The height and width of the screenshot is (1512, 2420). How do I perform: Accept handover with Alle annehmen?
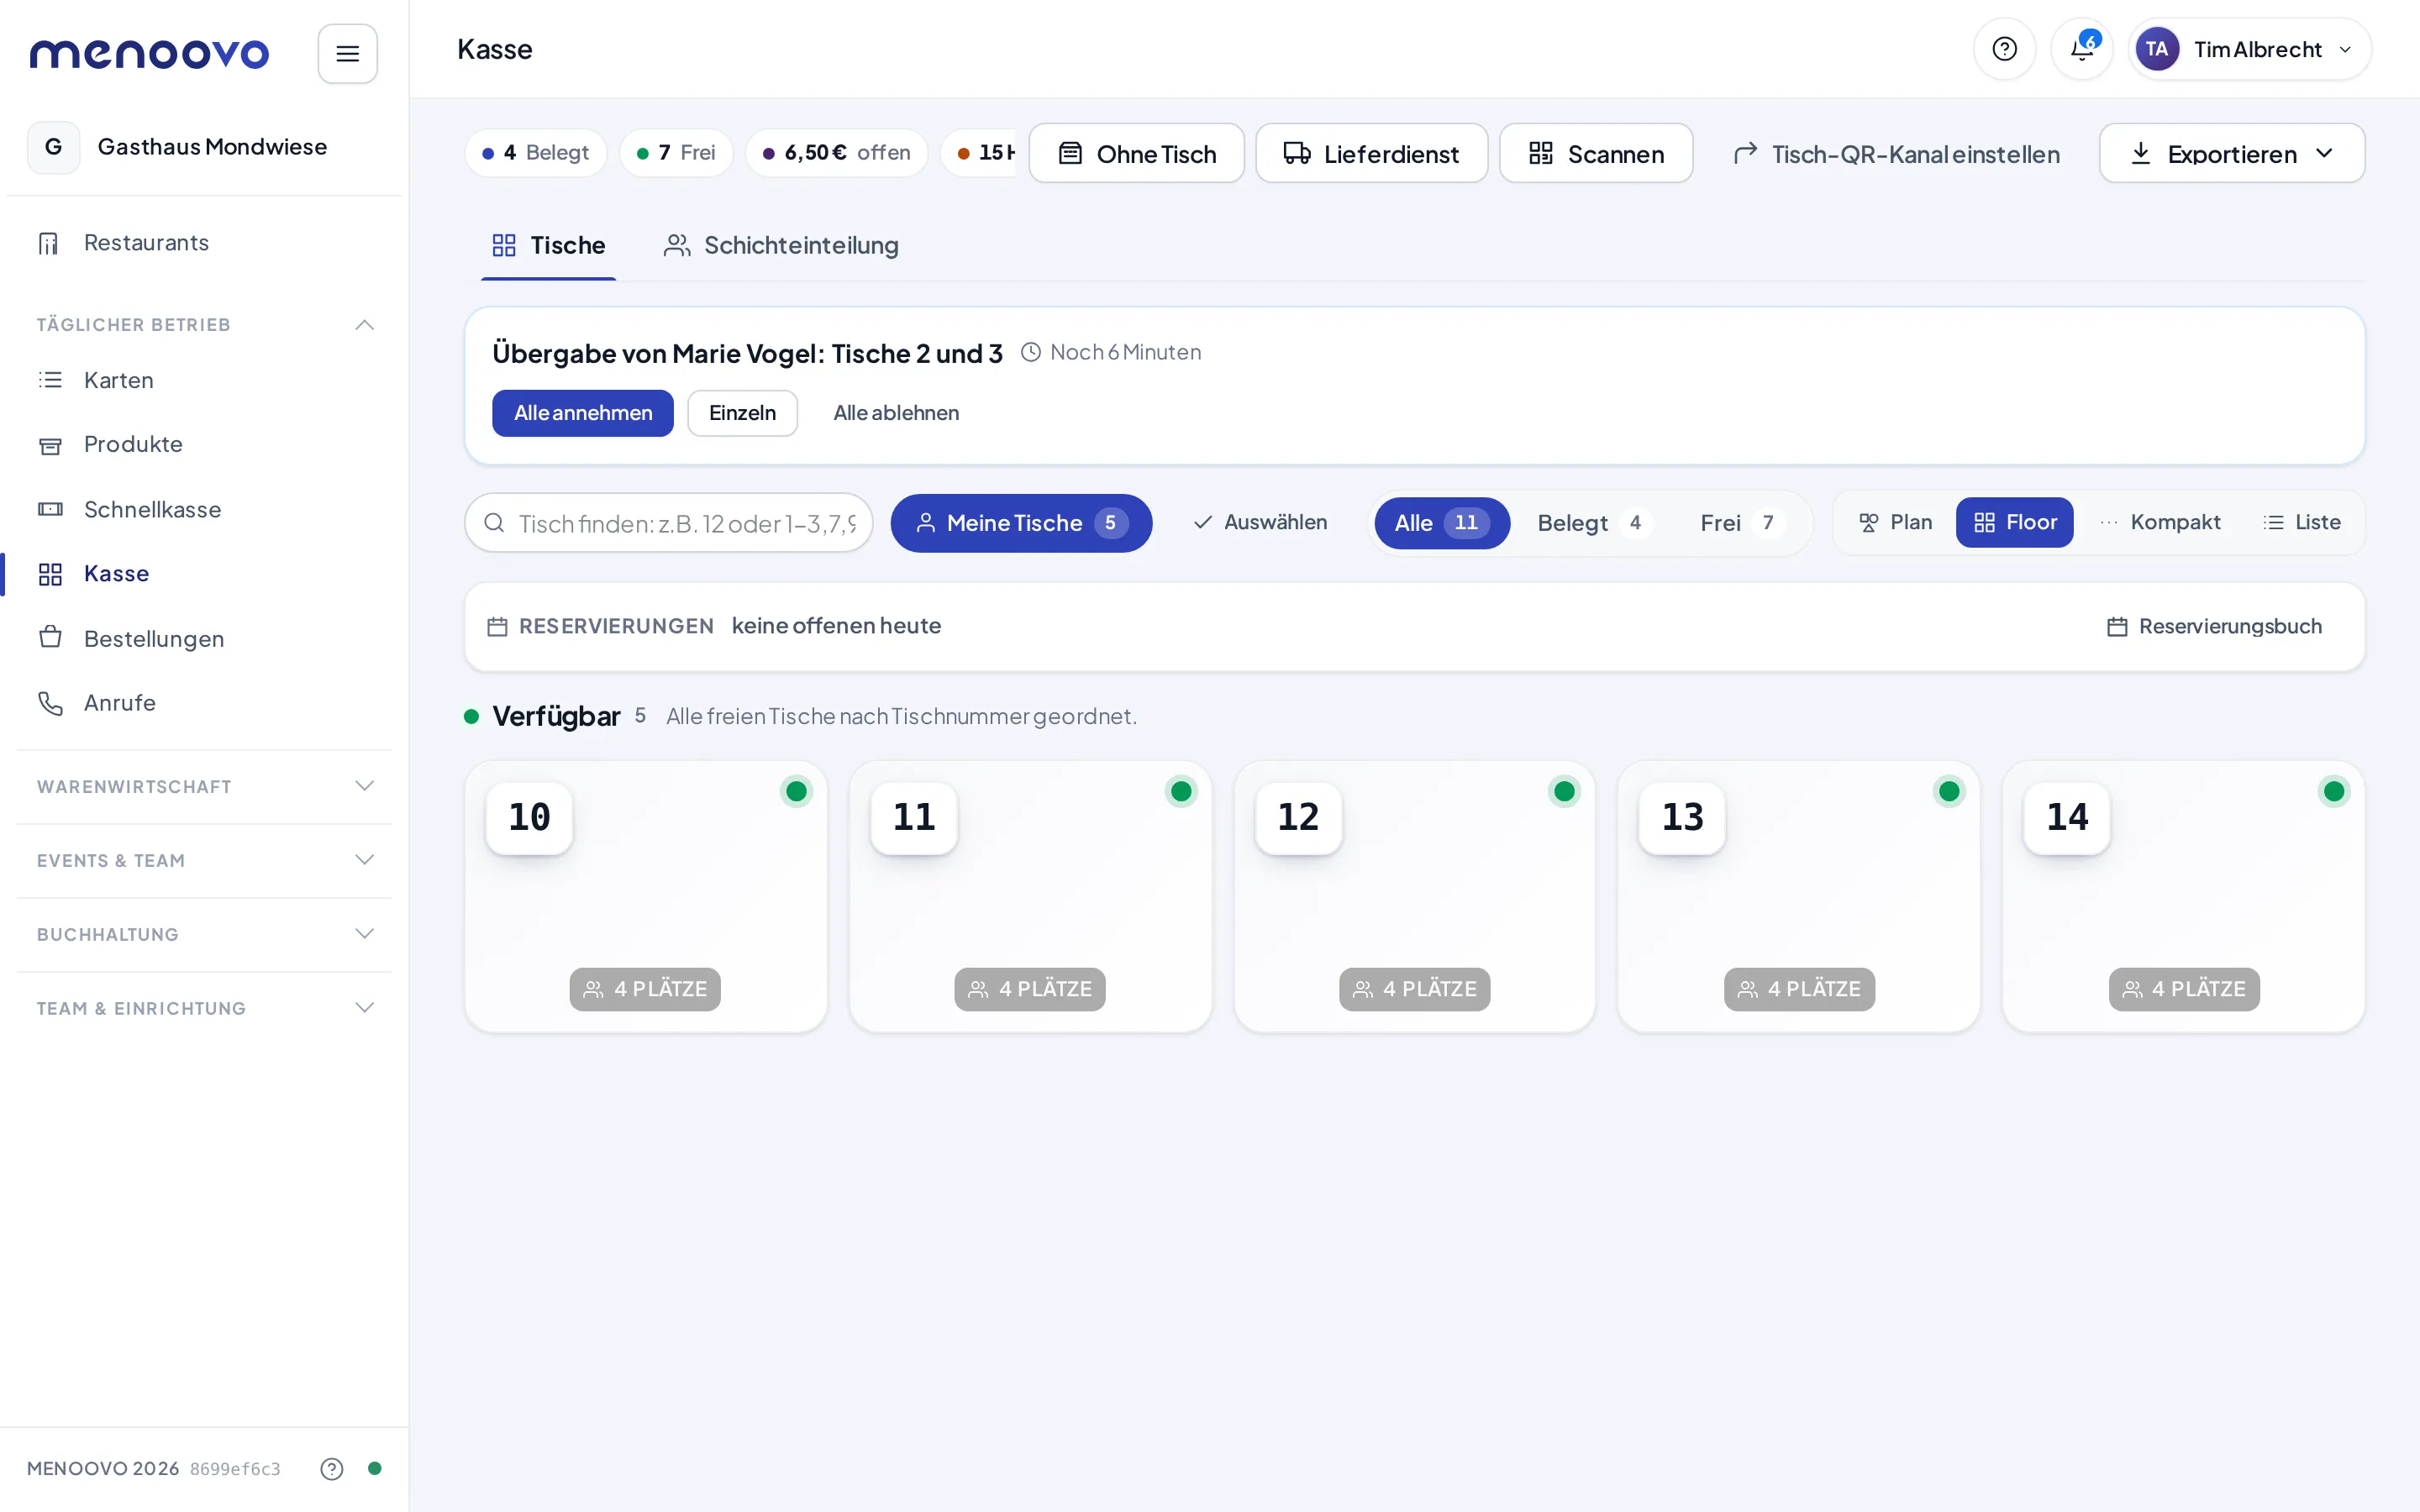point(583,413)
